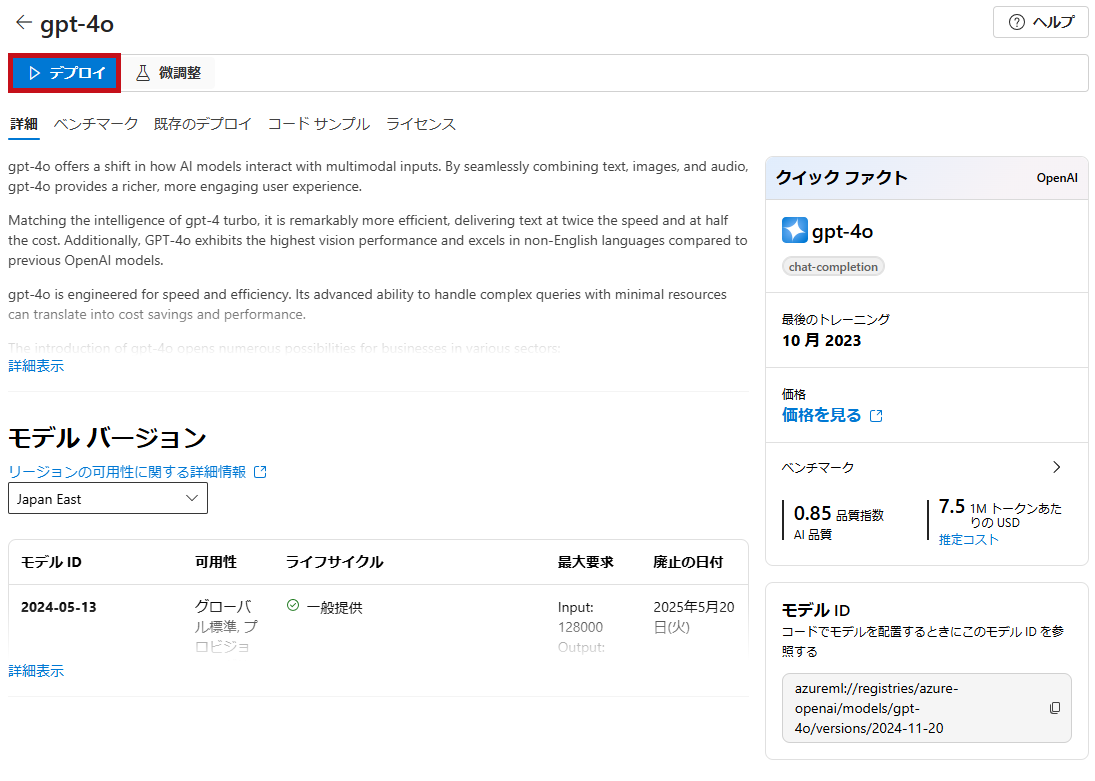This screenshot has width=1095, height=781.
Task: Click external link icon beside リージョンの可用性
Action: point(260,472)
